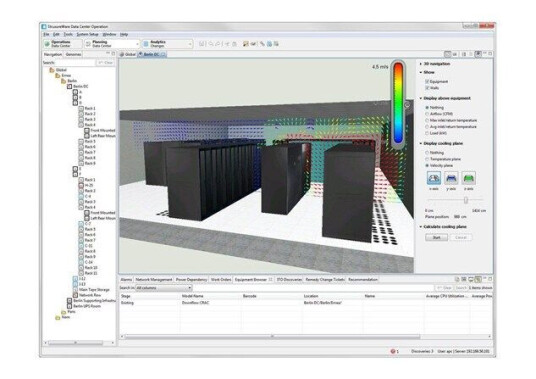Image resolution: width=536 pixels, height=379 pixels.
Task: Switch to the Genomes tab
Action: (73, 54)
